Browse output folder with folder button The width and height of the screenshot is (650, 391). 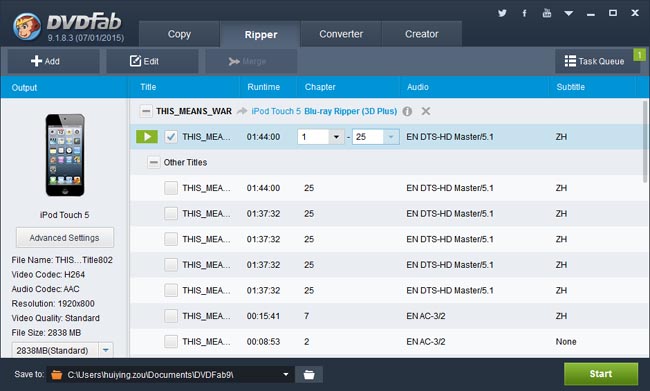click(x=309, y=374)
